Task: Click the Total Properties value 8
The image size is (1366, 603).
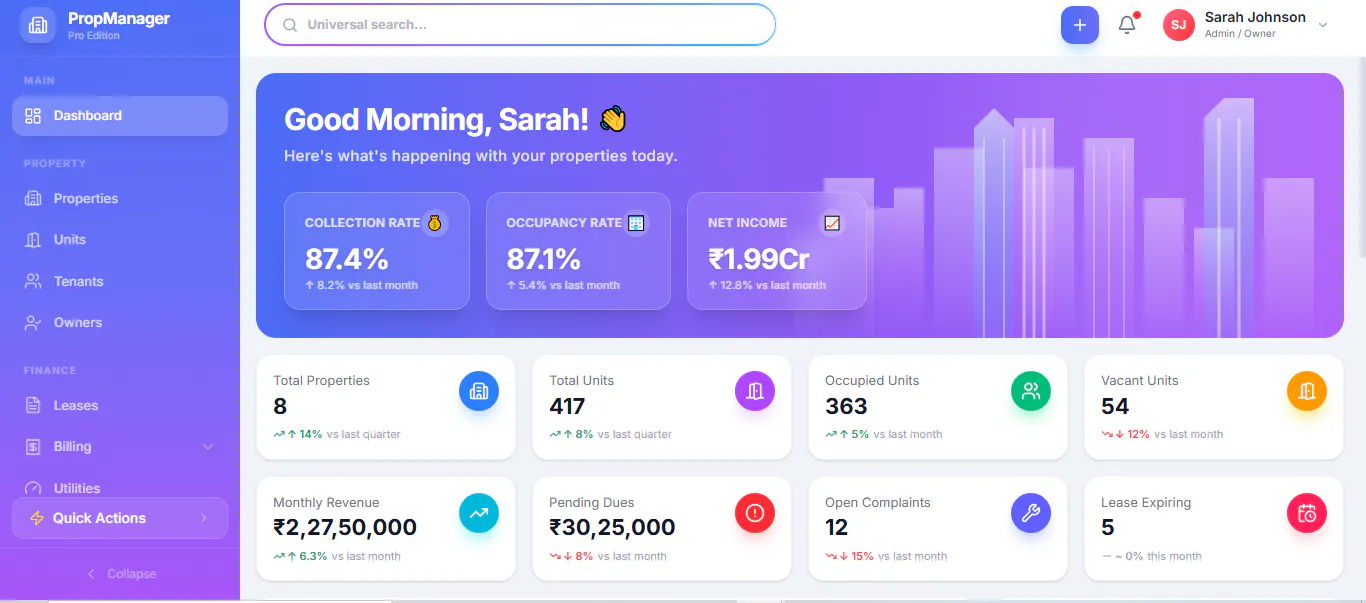Action: tap(280, 406)
